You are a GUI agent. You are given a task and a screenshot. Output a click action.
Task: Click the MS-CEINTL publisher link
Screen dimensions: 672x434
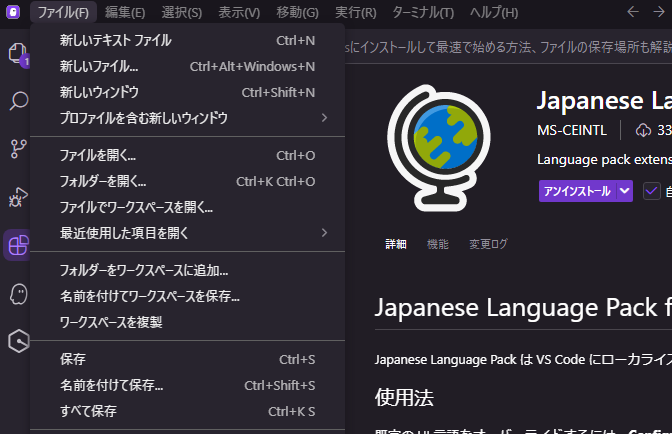point(572,130)
